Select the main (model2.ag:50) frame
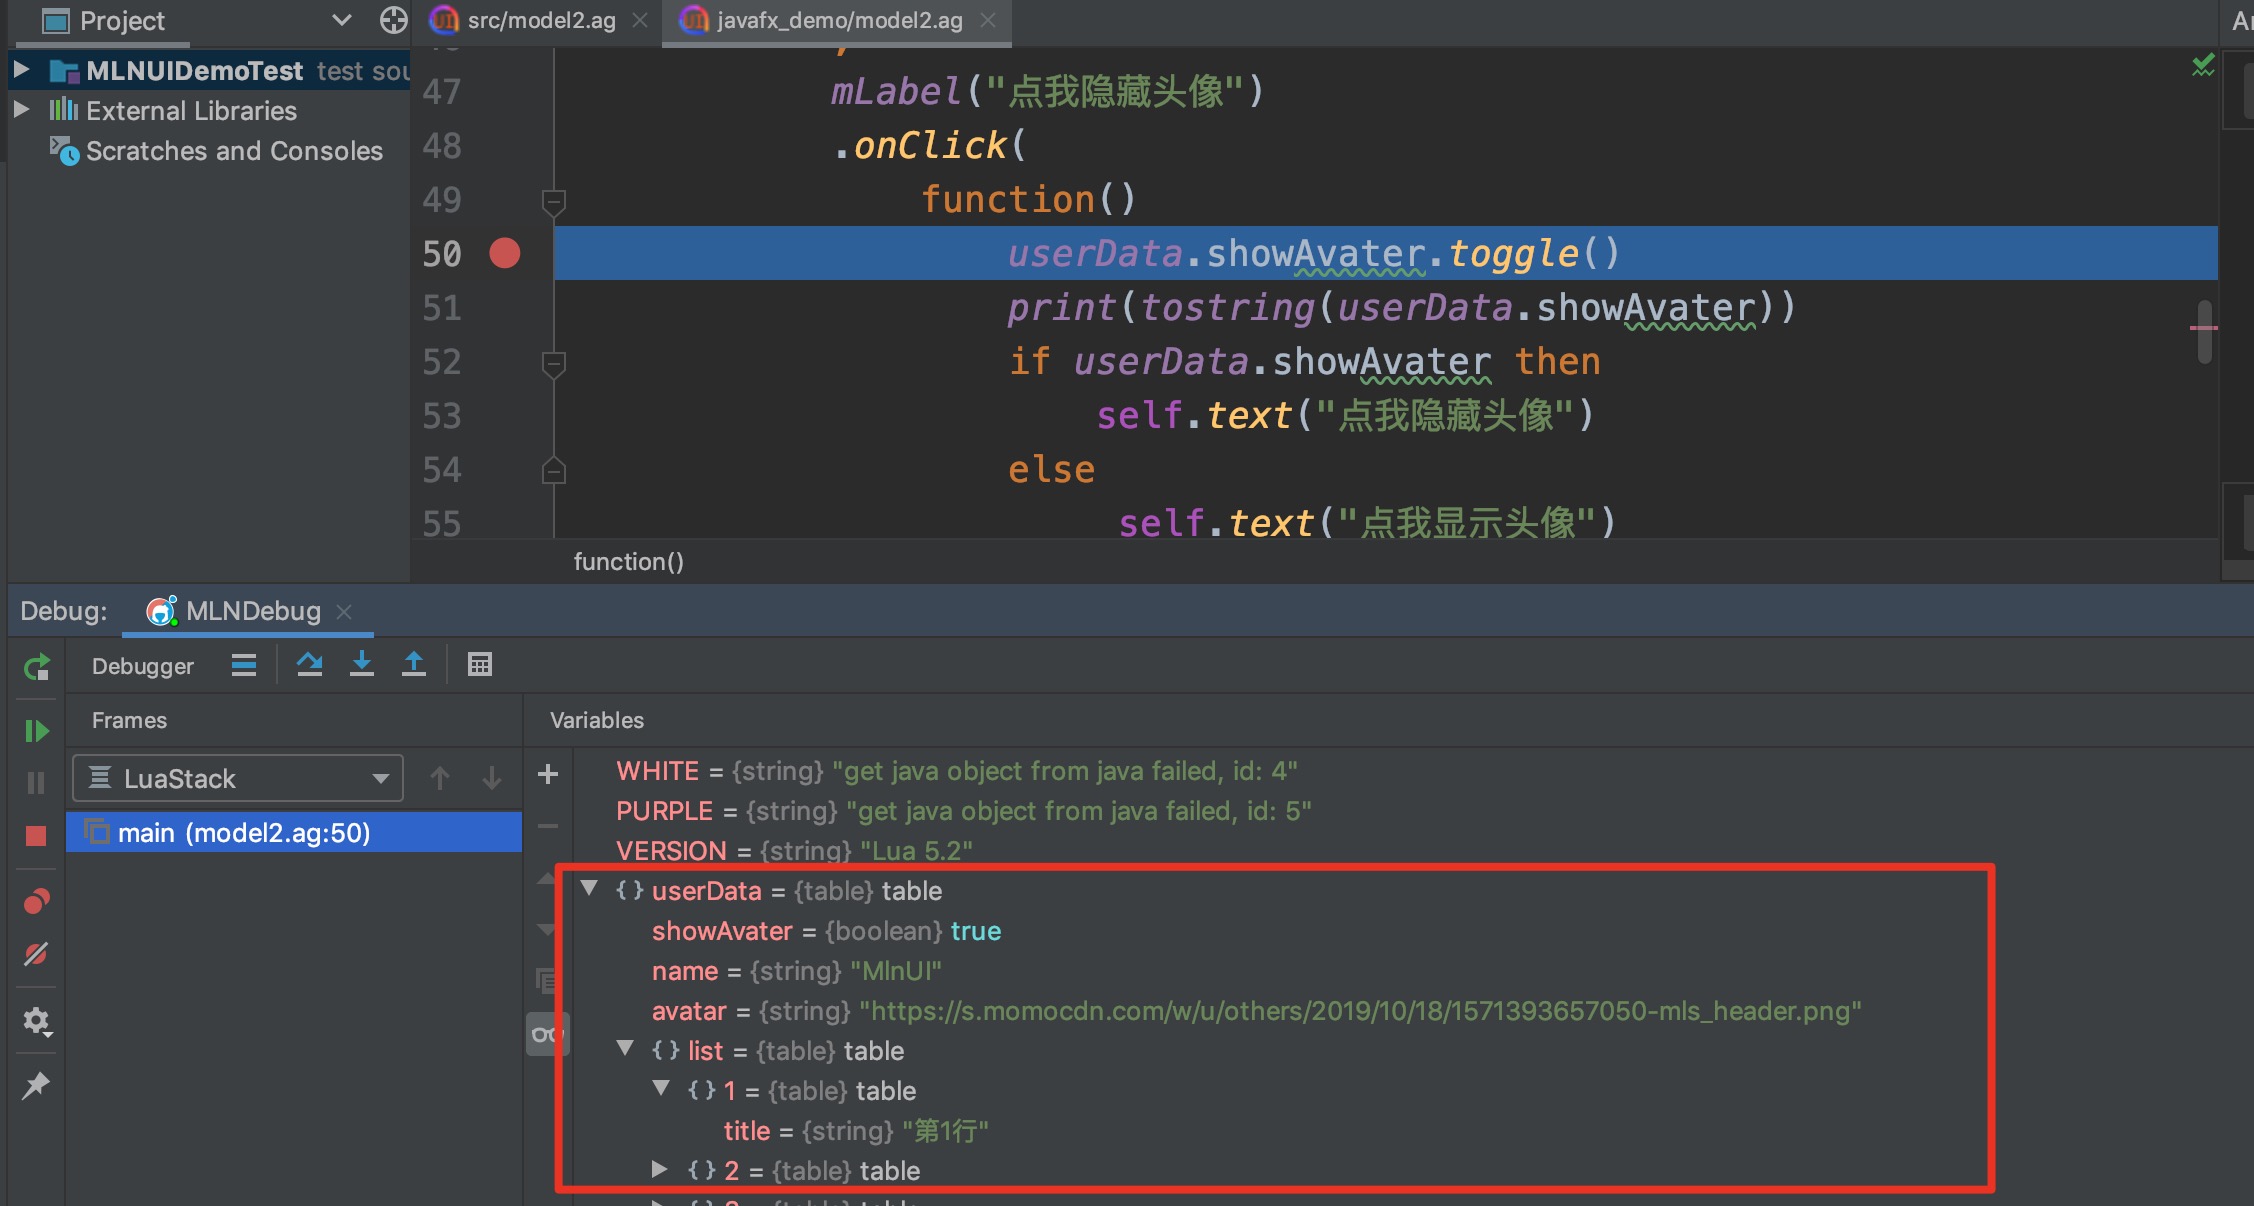 [244, 833]
